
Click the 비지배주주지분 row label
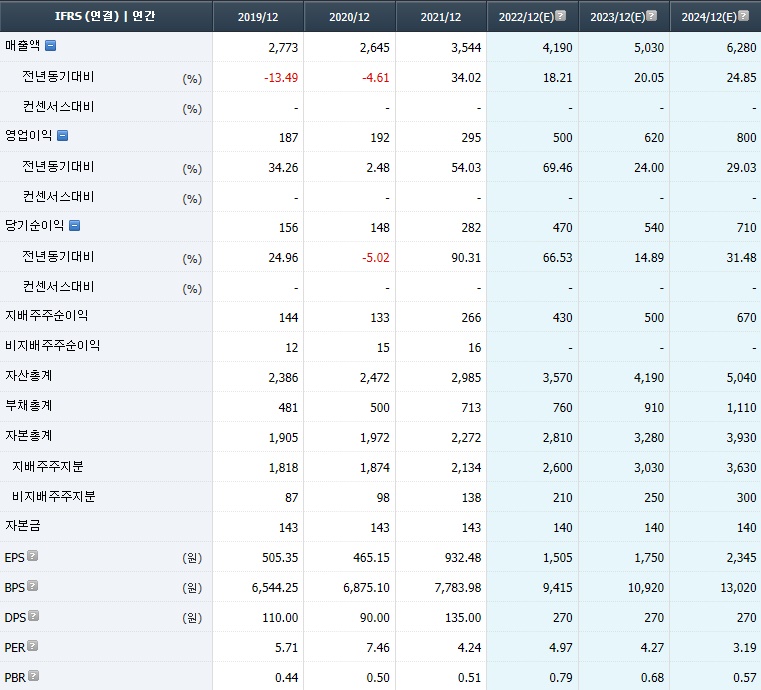[x=53, y=497]
